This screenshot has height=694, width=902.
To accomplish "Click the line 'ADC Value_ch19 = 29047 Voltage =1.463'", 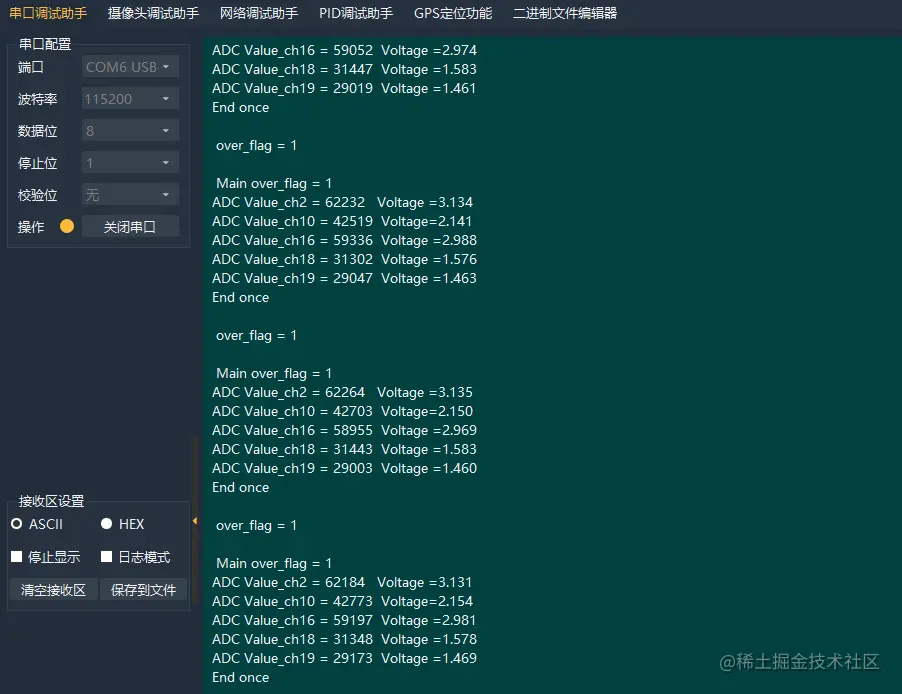I will point(344,279).
